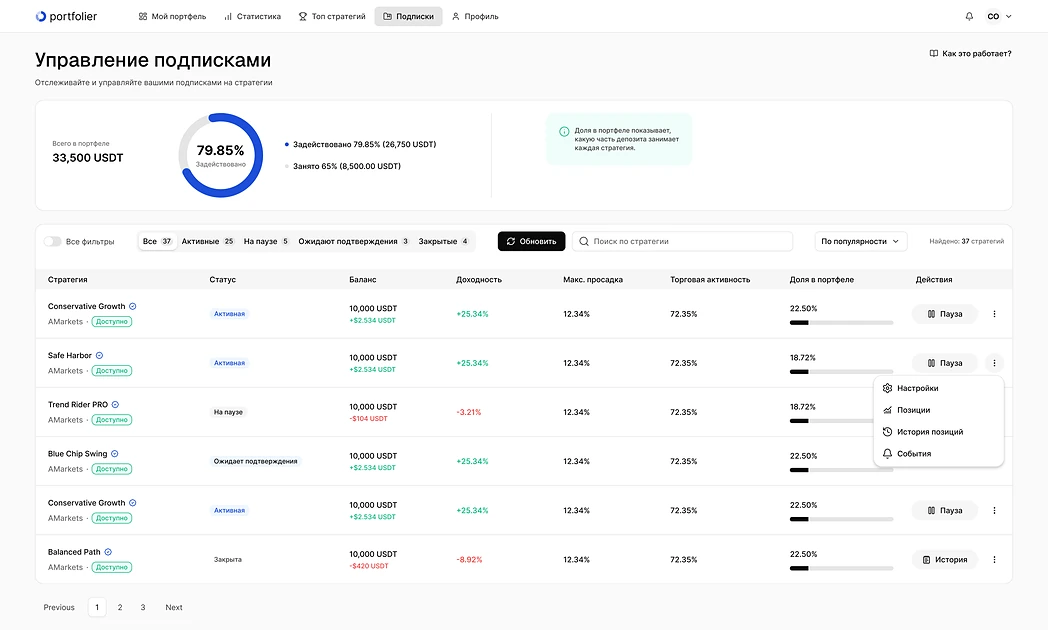The width and height of the screenshot is (1048, 630).
Task: Select События in the context menu
Action: click(938, 454)
